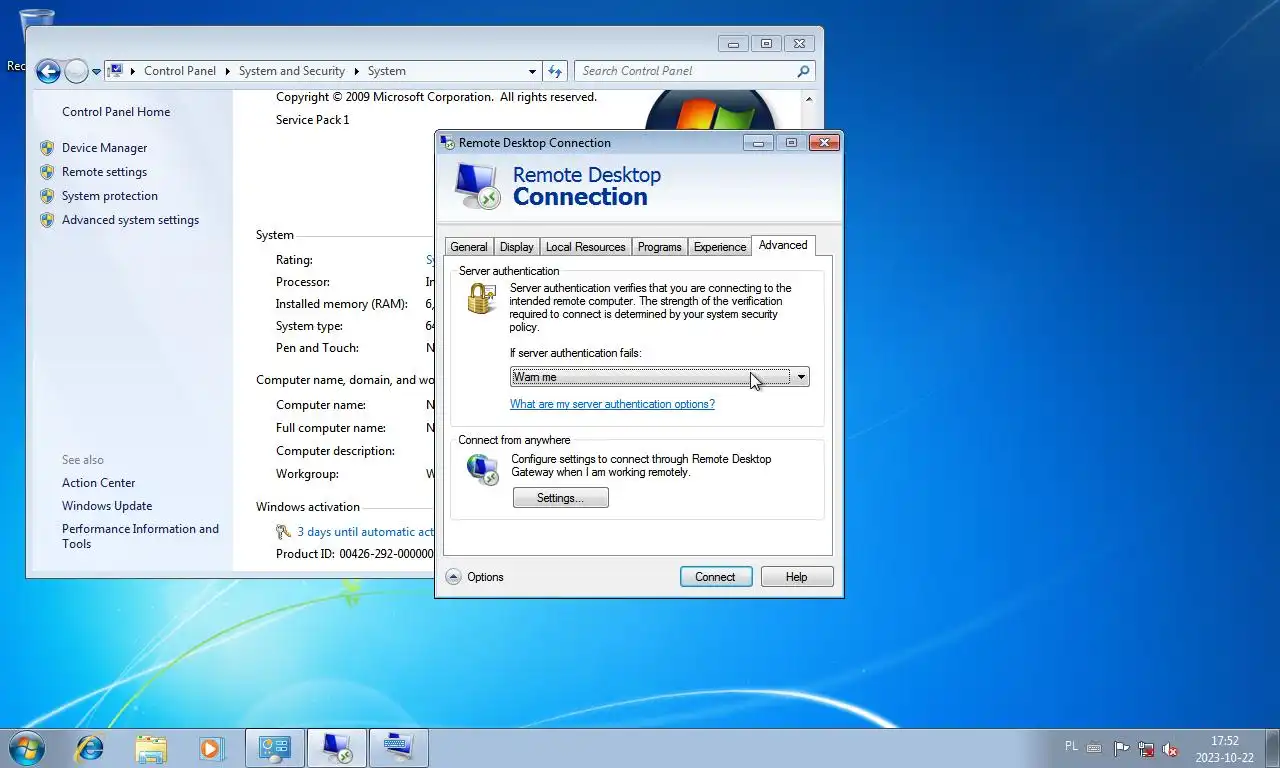
Task: Click shield icon beside Advanced system settings
Action: [x=47, y=220]
